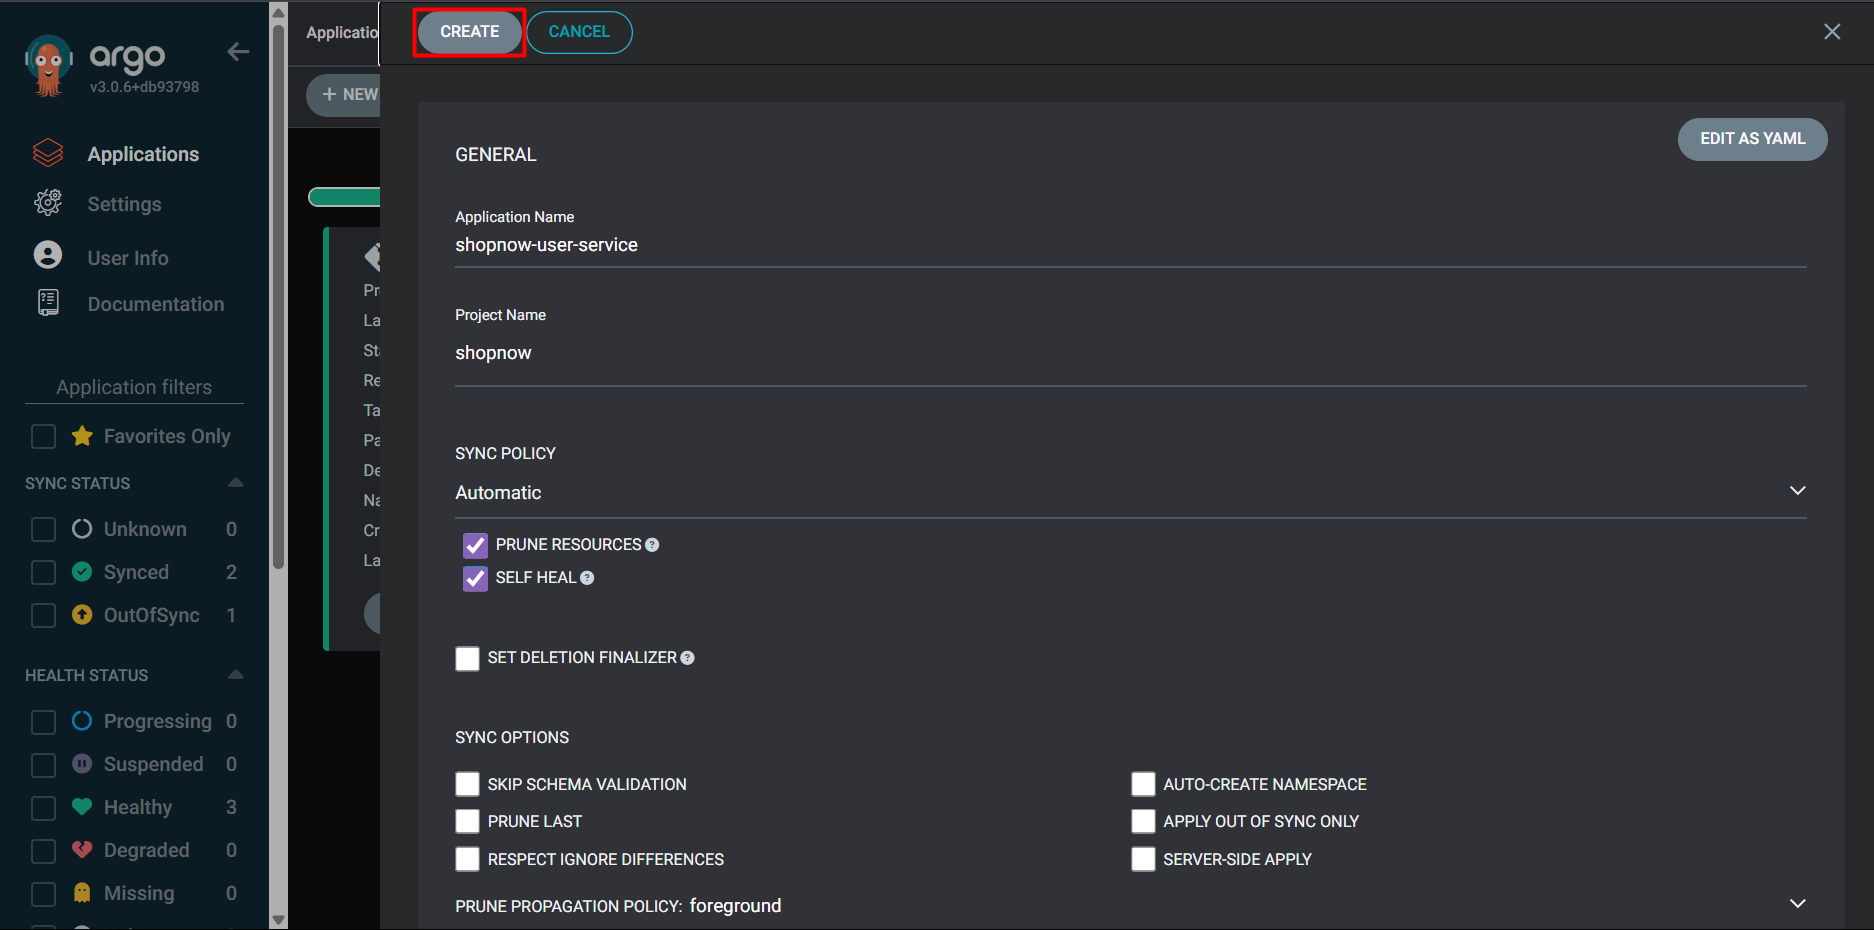Viewport: 1874px width, 930px height.
Task: Uncheck the Prune Resources checkbox
Action: pos(475,545)
